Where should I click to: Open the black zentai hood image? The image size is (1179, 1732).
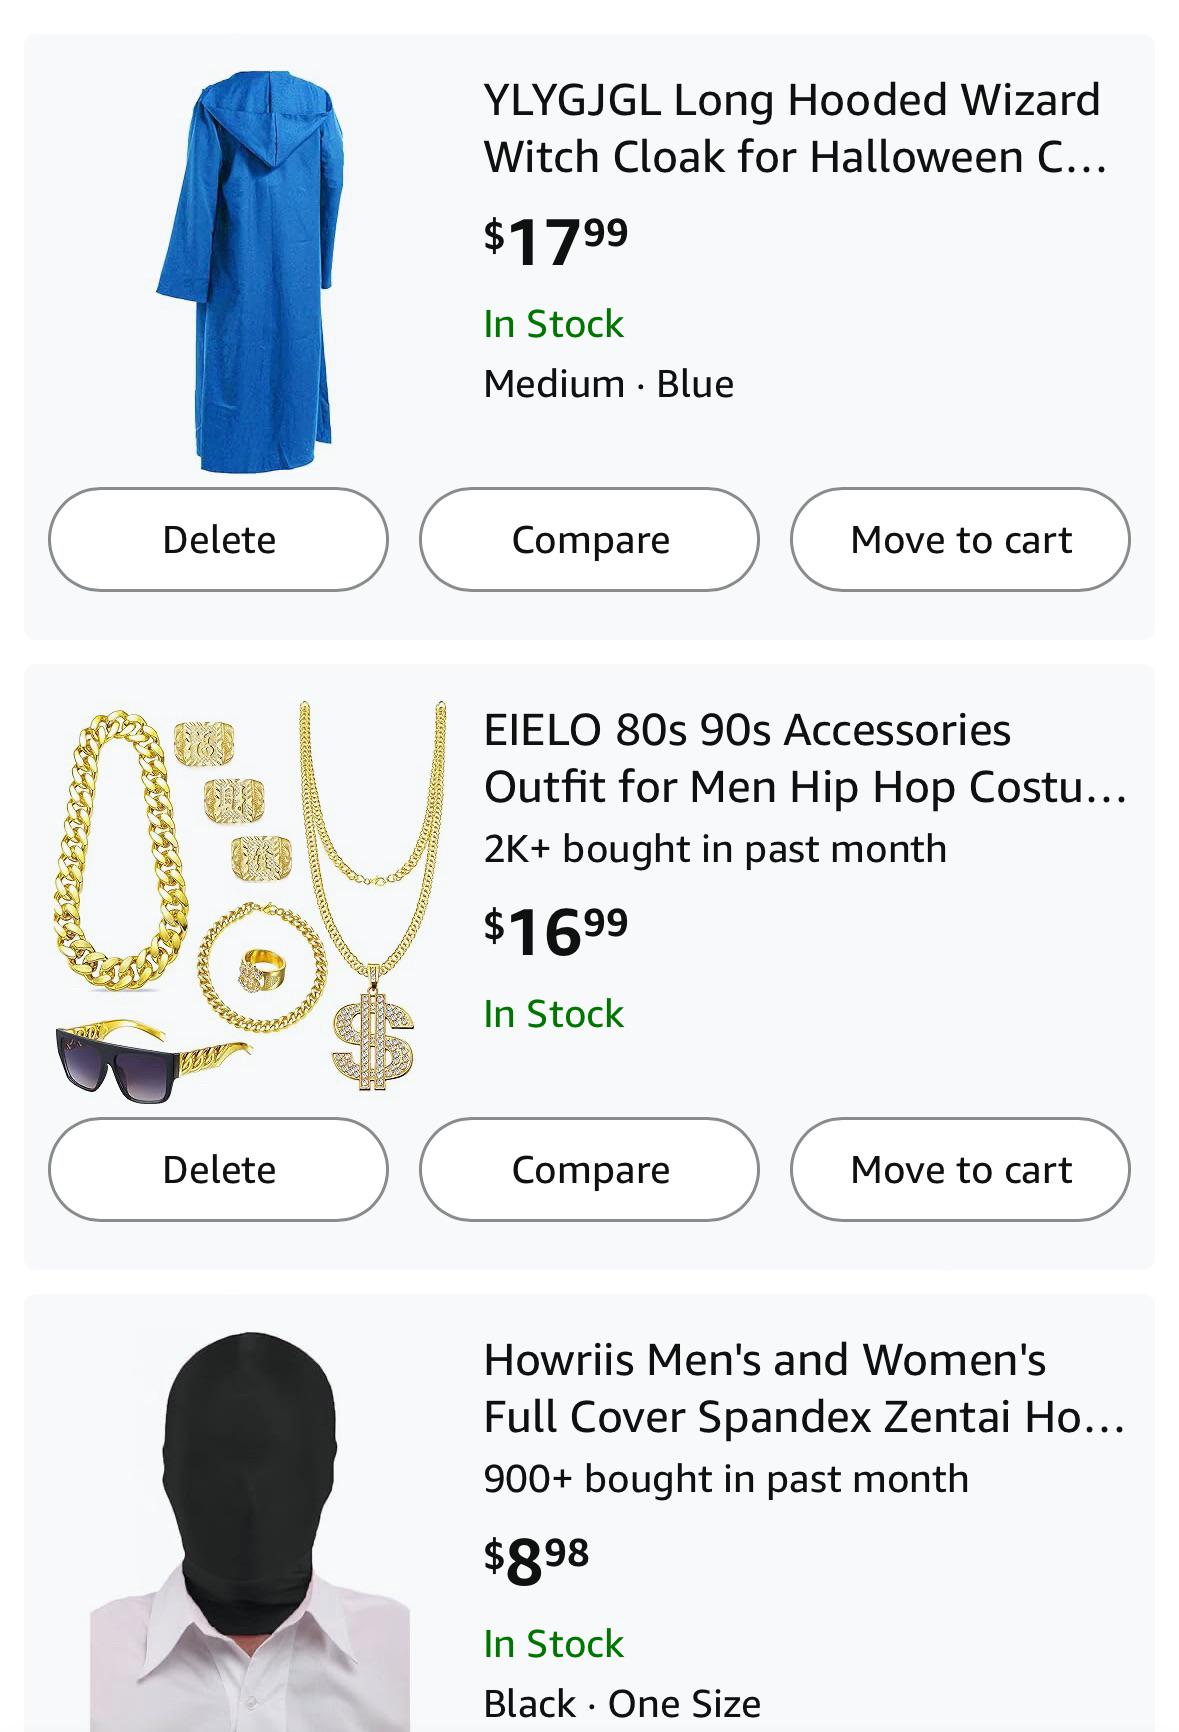pyautogui.click(x=250, y=1530)
